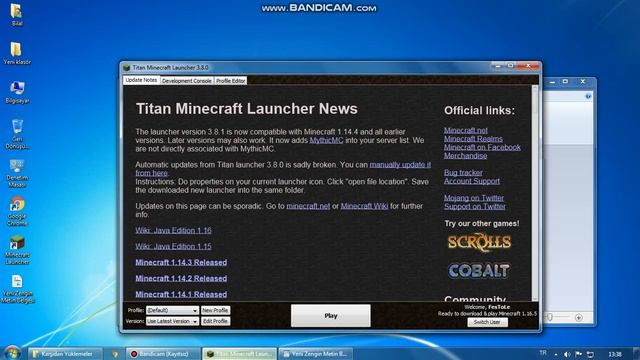Image resolution: width=640 pixels, height=360 pixels.
Task: Click the Play button
Action: tap(331, 316)
